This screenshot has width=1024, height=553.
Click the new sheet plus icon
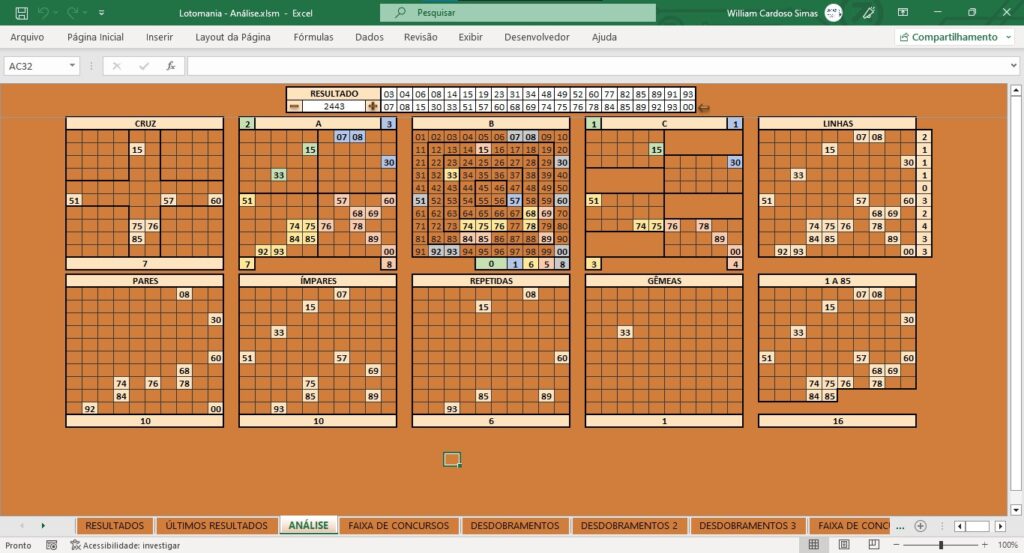(x=920, y=526)
